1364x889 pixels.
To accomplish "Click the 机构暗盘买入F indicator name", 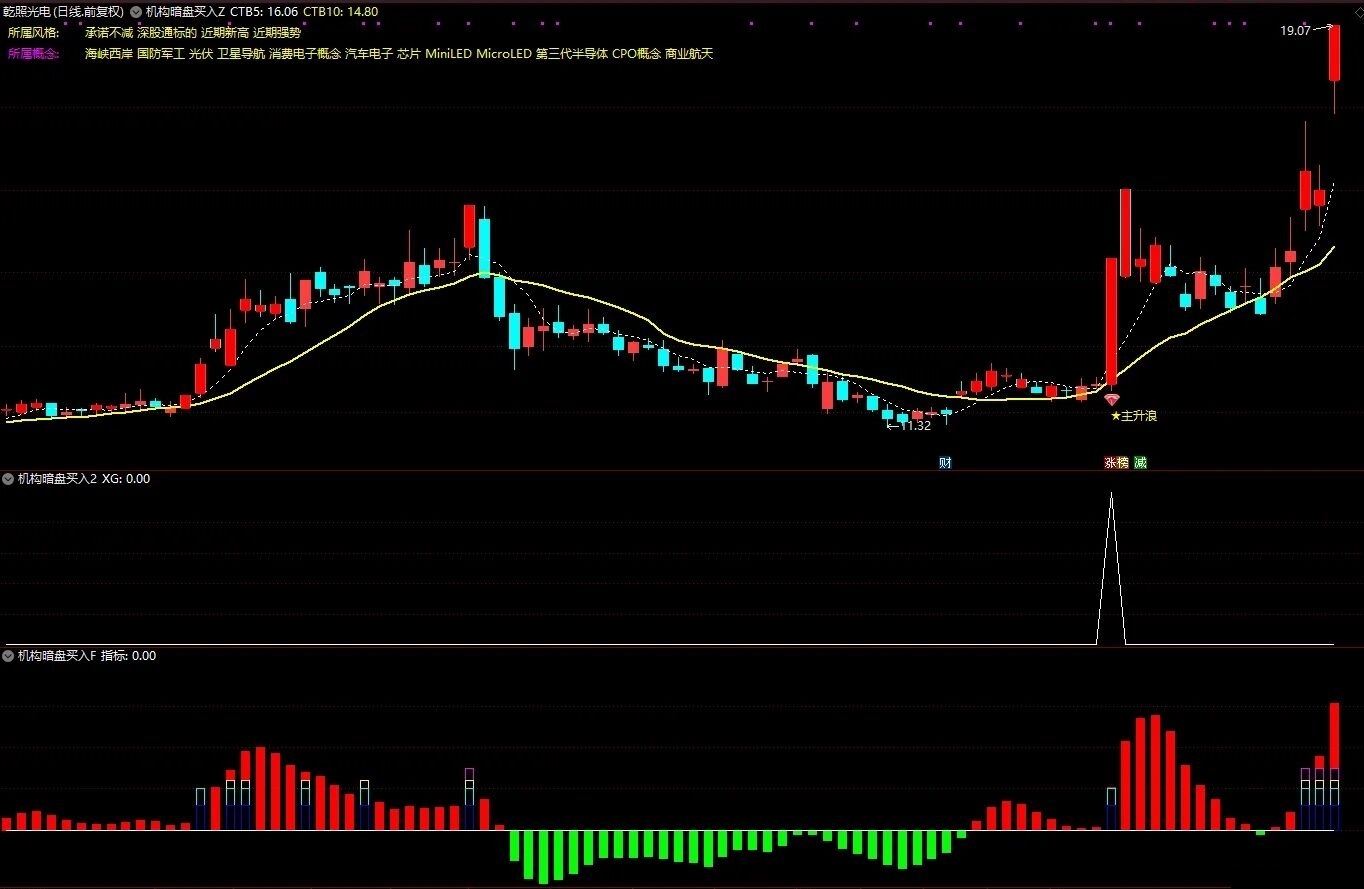I will 57,656.
